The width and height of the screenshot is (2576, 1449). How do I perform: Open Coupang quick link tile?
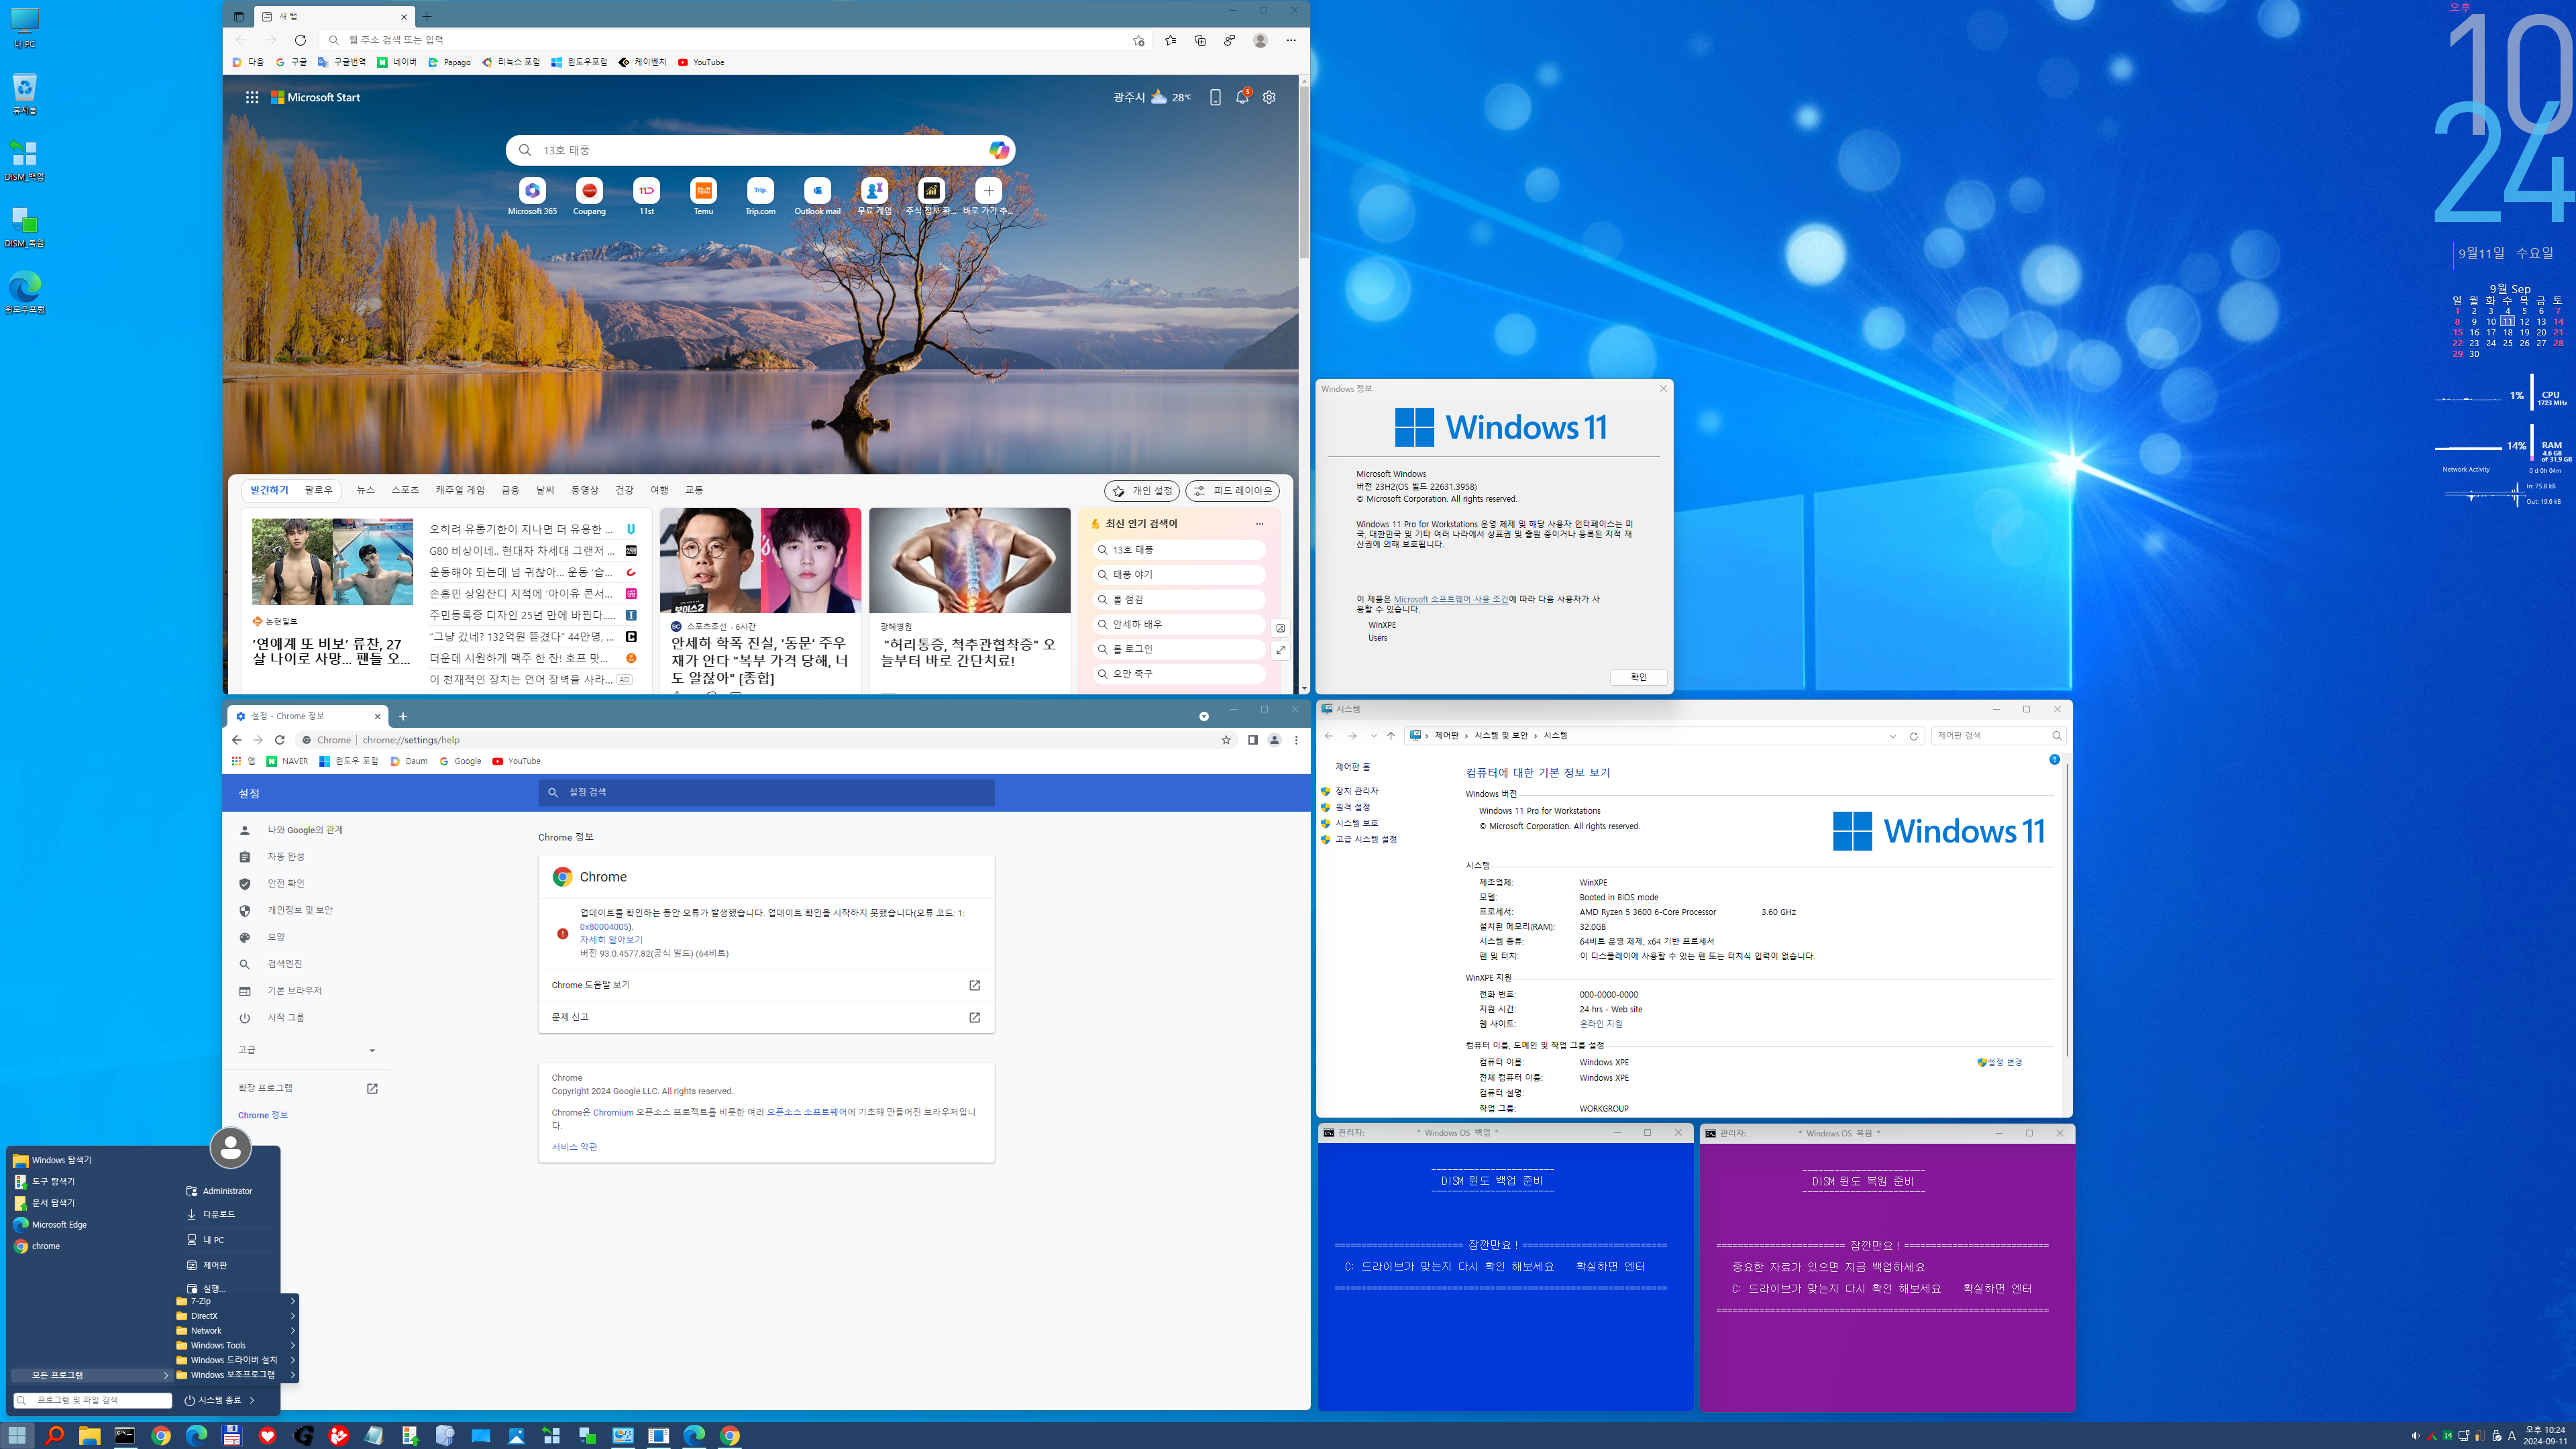(x=589, y=196)
